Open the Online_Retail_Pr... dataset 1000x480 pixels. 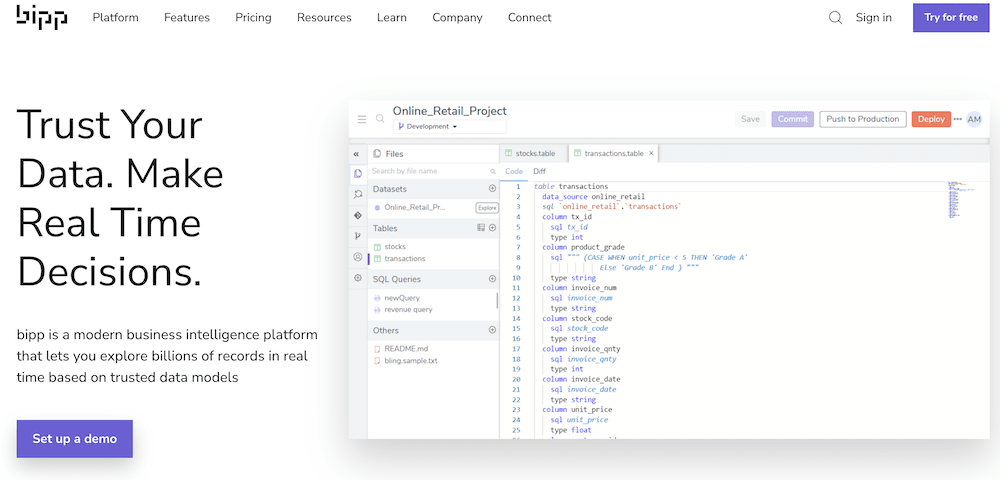pyautogui.click(x=415, y=208)
